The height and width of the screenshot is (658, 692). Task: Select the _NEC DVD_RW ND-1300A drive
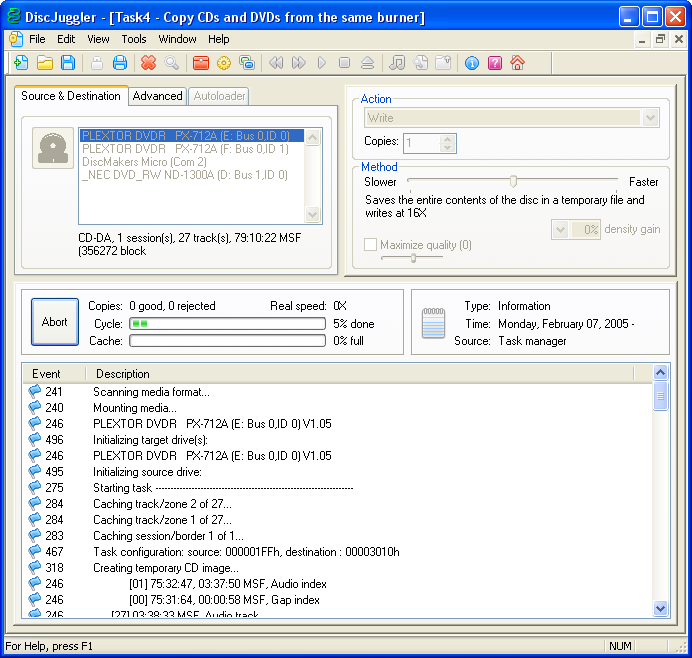click(185, 175)
